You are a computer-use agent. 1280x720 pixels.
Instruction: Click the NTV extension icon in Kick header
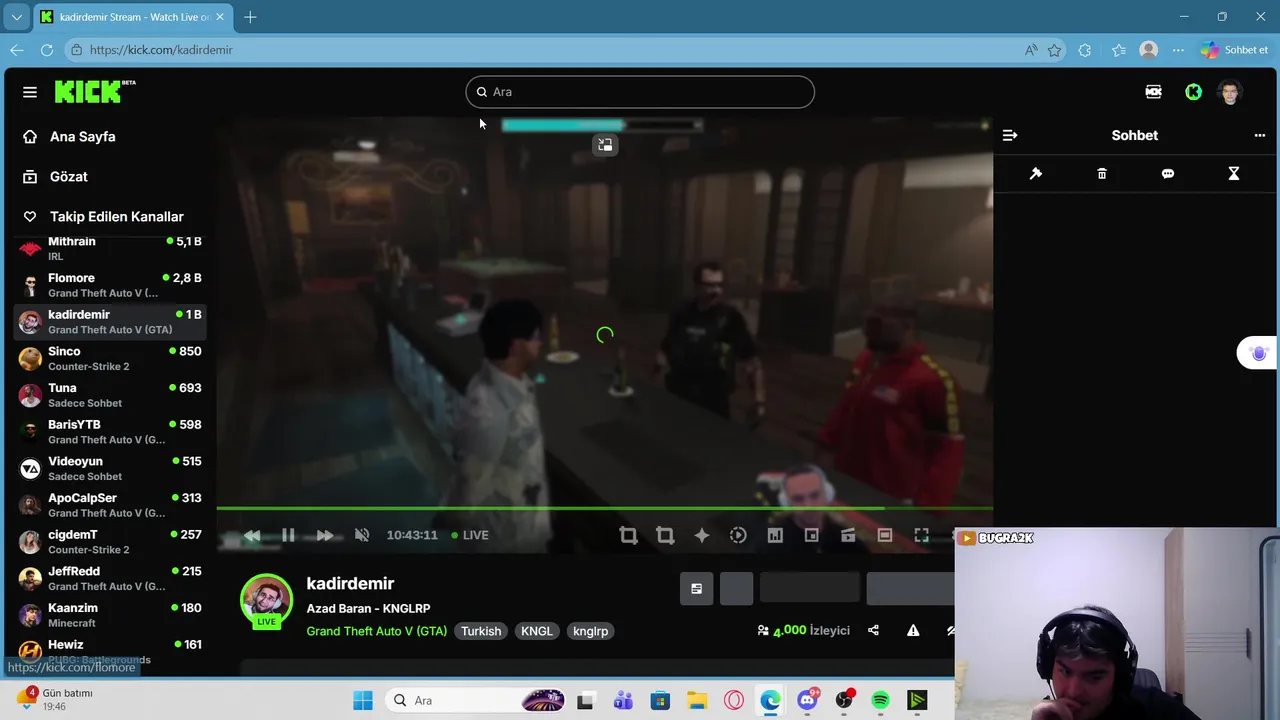tap(1153, 92)
